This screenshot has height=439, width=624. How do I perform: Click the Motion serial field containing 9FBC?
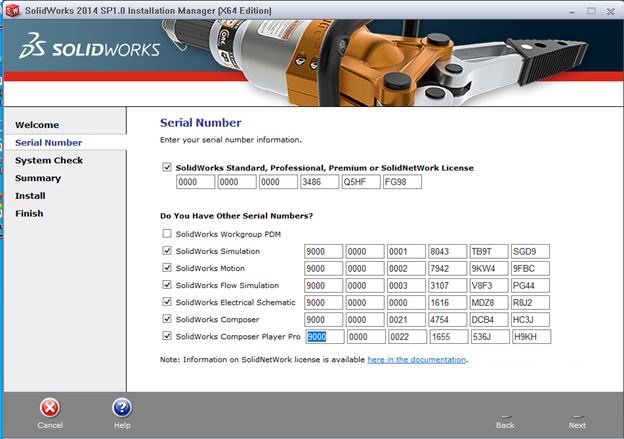coord(530,269)
